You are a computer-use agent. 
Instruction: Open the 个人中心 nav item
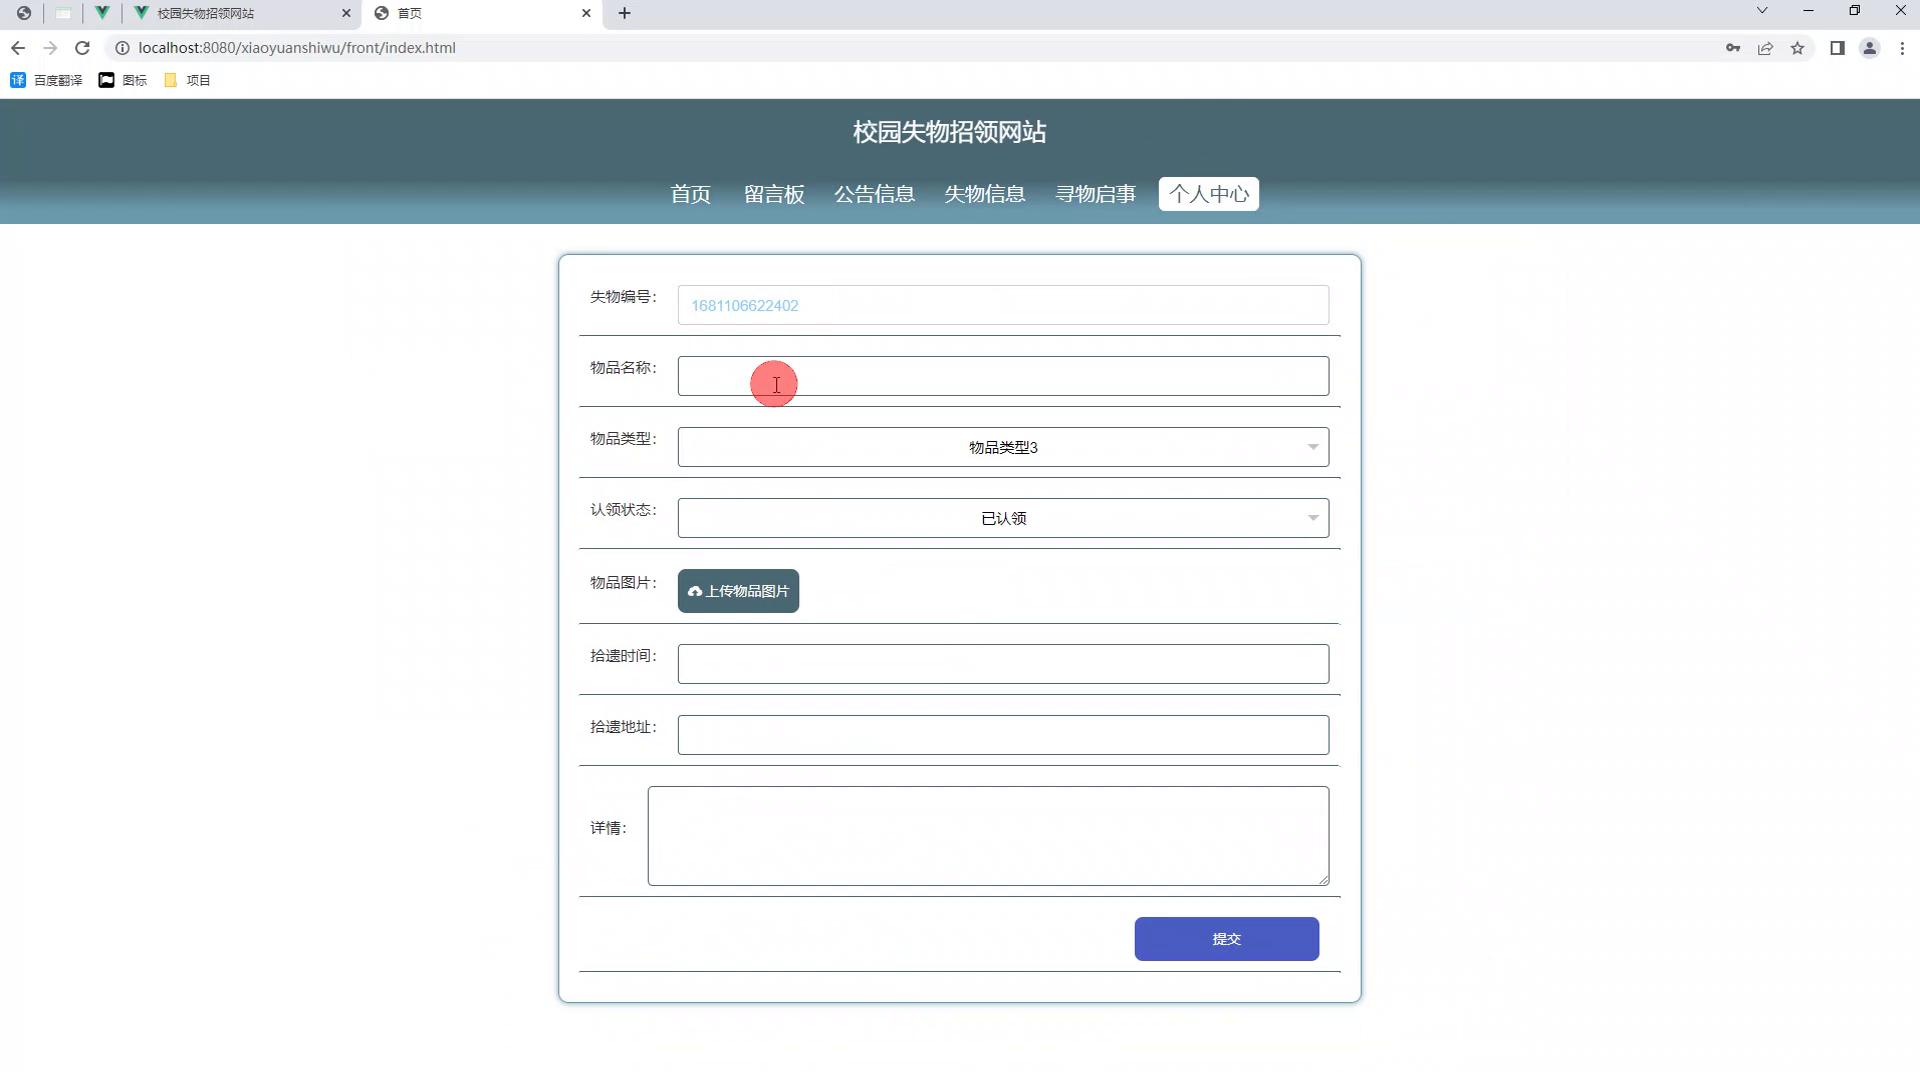click(1209, 194)
